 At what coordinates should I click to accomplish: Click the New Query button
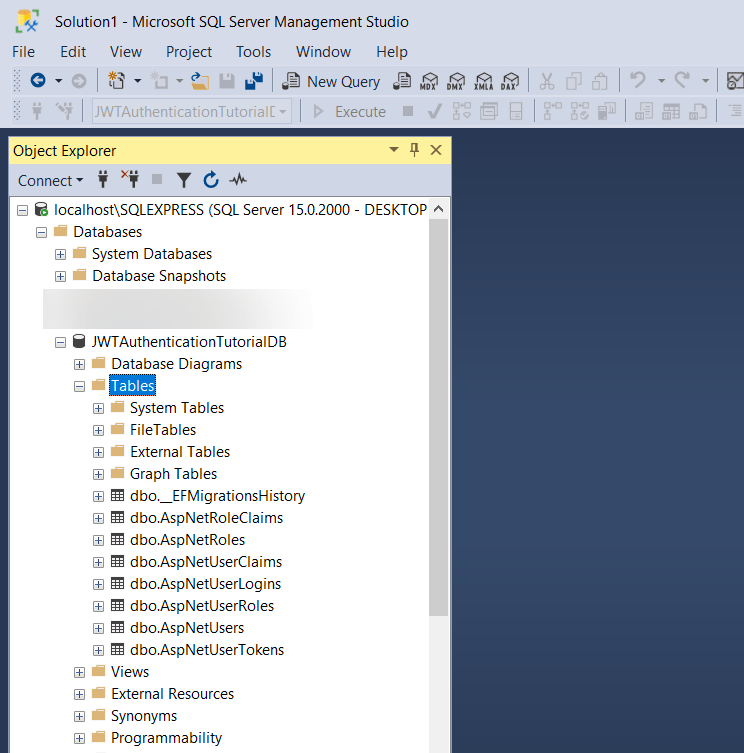(331, 81)
